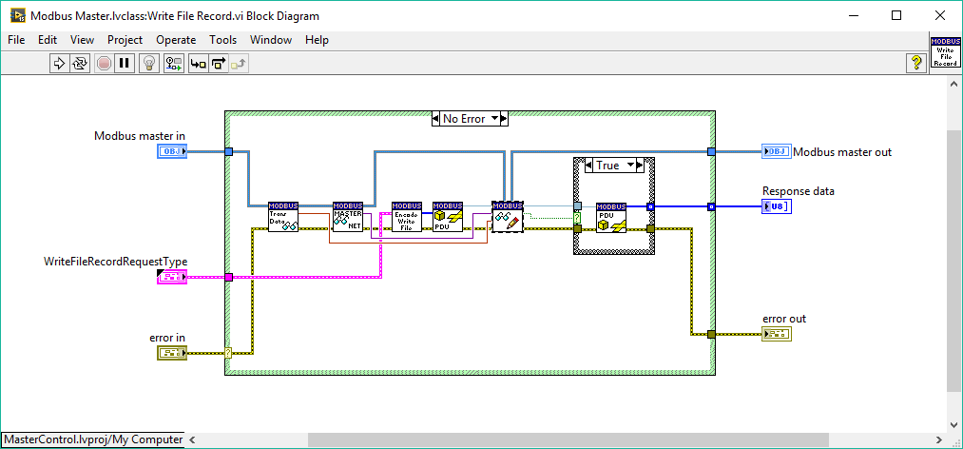Image resolution: width=963 pixels, height=449 pixels.
Task: Select Modbus master in OBJ terminal
Action: 171,151
